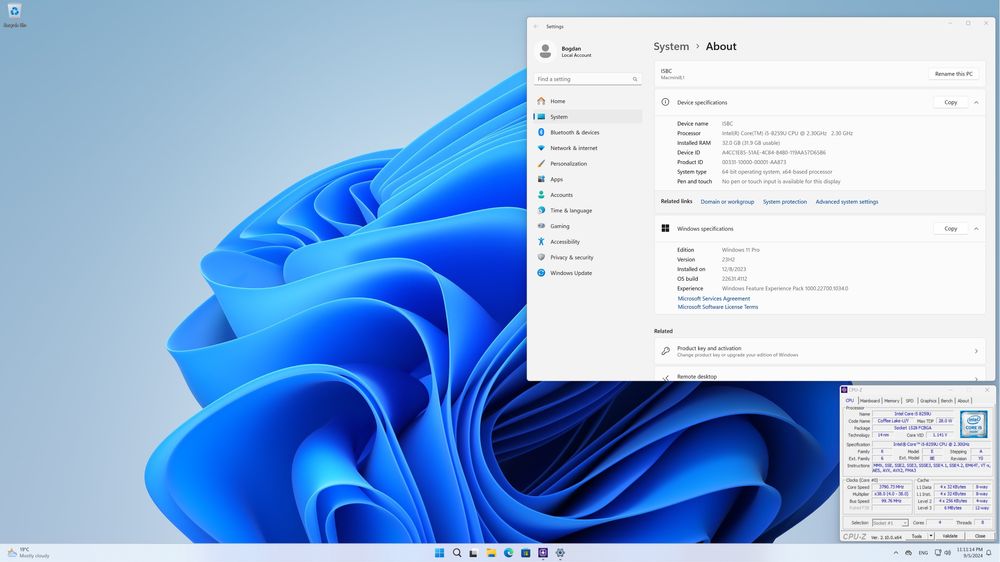Go to Network & internet settings

pos(587,148)
